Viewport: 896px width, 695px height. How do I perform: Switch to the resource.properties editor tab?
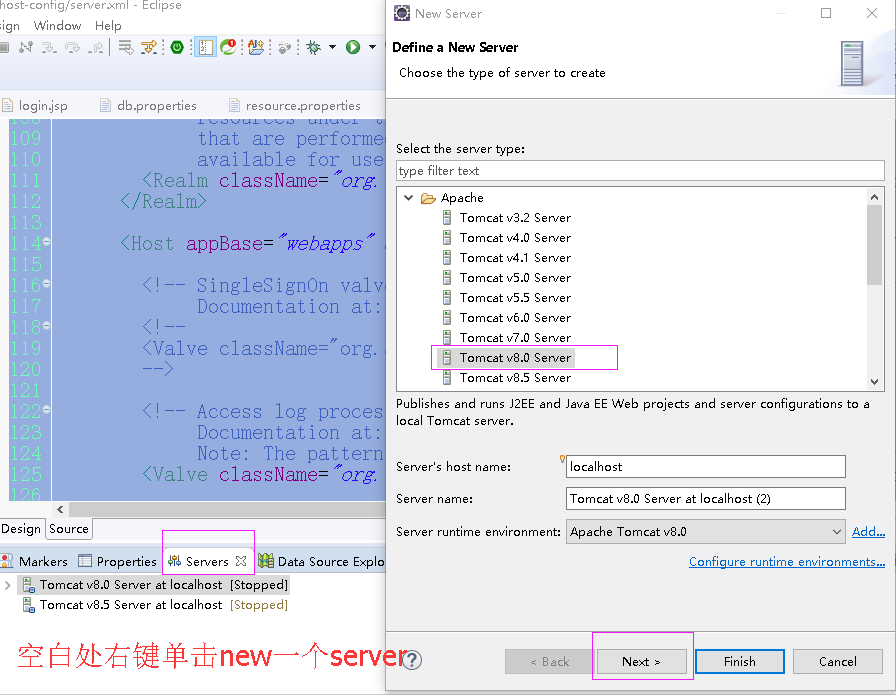click(294, 106)
